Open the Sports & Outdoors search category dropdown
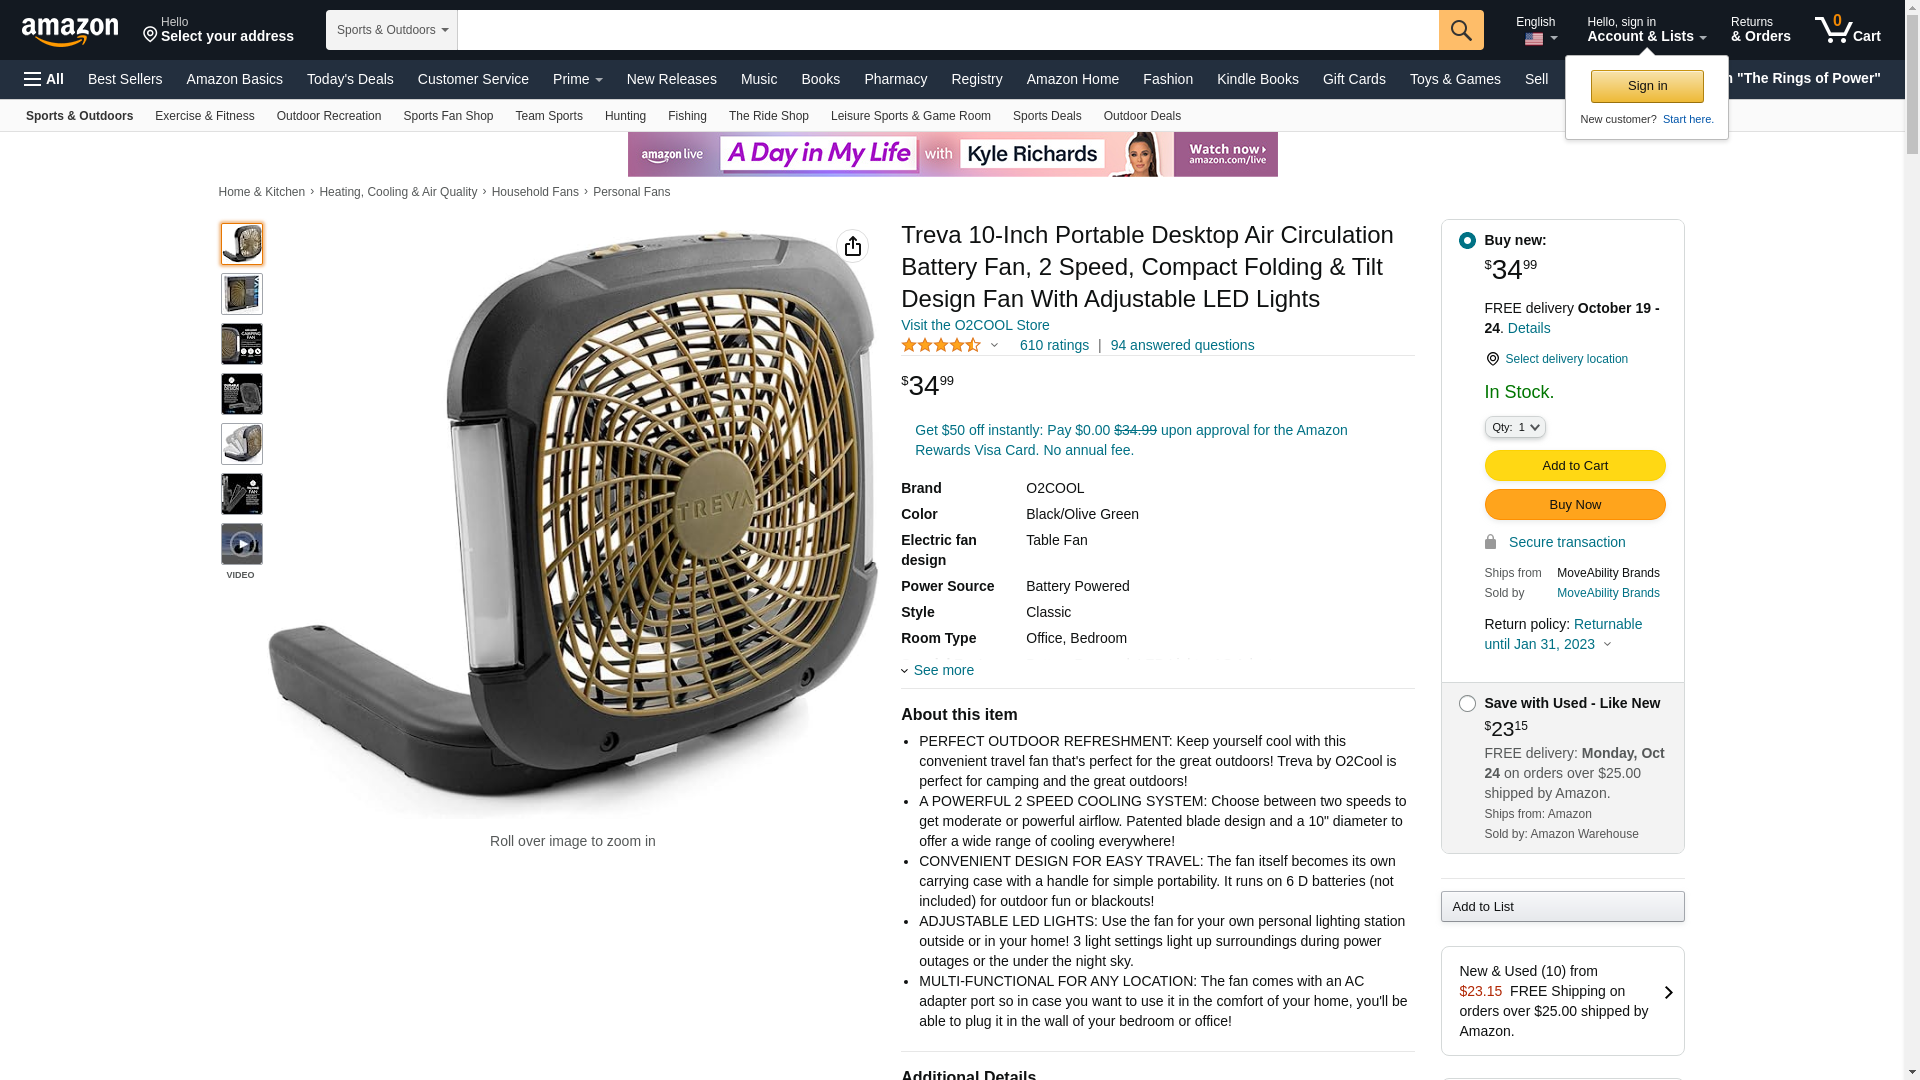The image size is (1920, 1080). coord(392,30)
